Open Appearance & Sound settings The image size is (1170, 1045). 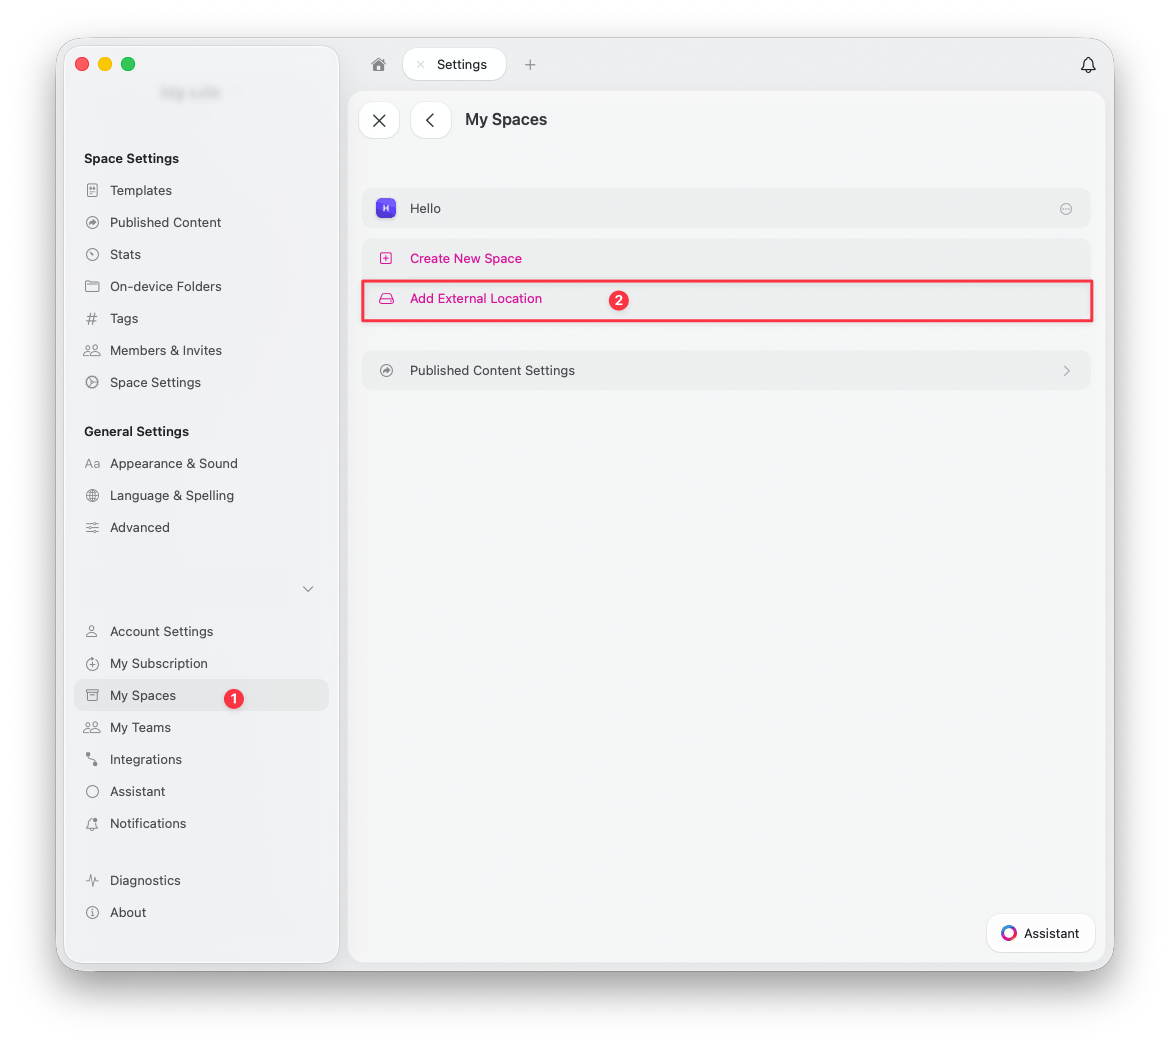click(174, 464)
